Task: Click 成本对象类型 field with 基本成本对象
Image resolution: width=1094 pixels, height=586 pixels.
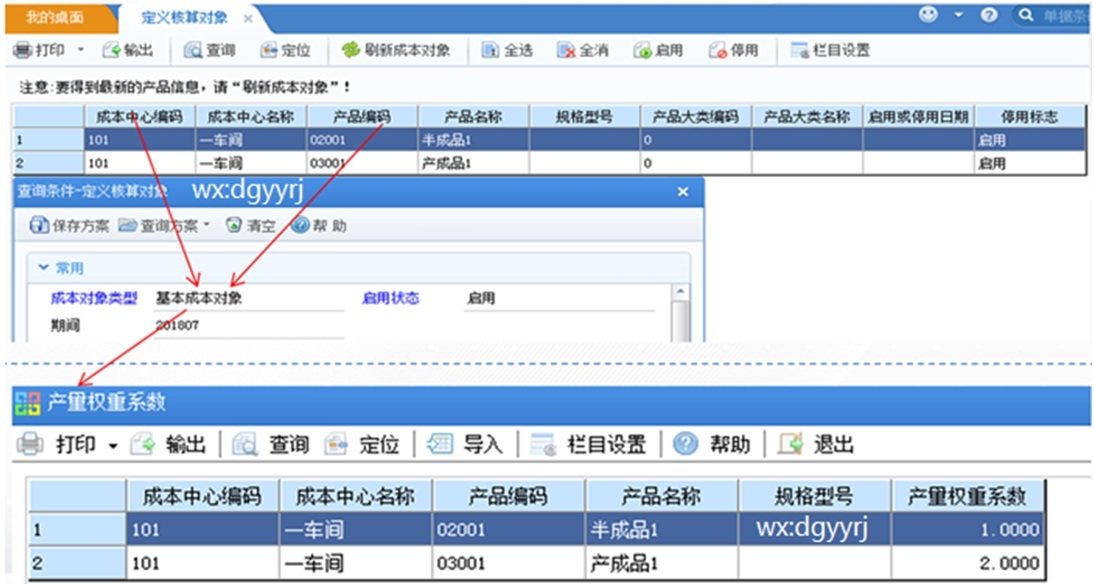Action: pos(249,298)
